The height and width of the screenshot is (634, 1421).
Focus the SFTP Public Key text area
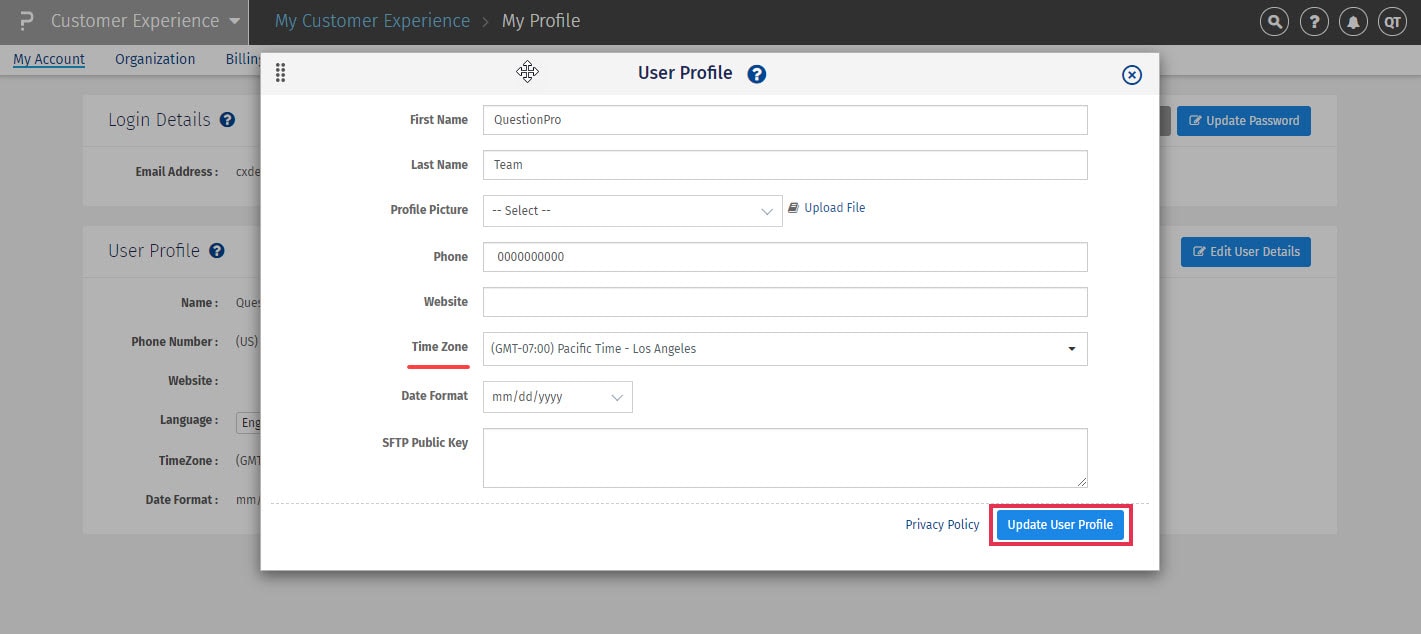tap(784, 458)
